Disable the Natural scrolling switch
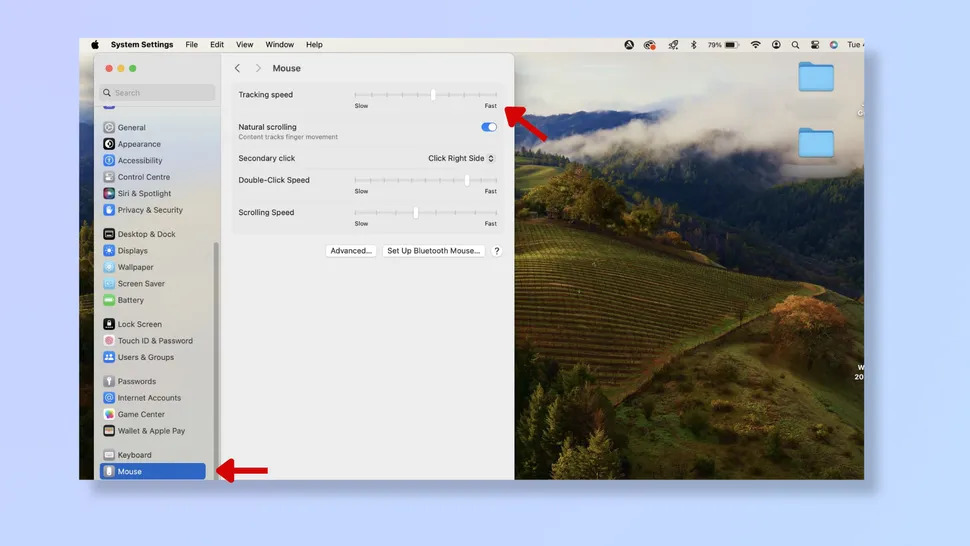This screenshot has width=970, height=546. (489, 128)
